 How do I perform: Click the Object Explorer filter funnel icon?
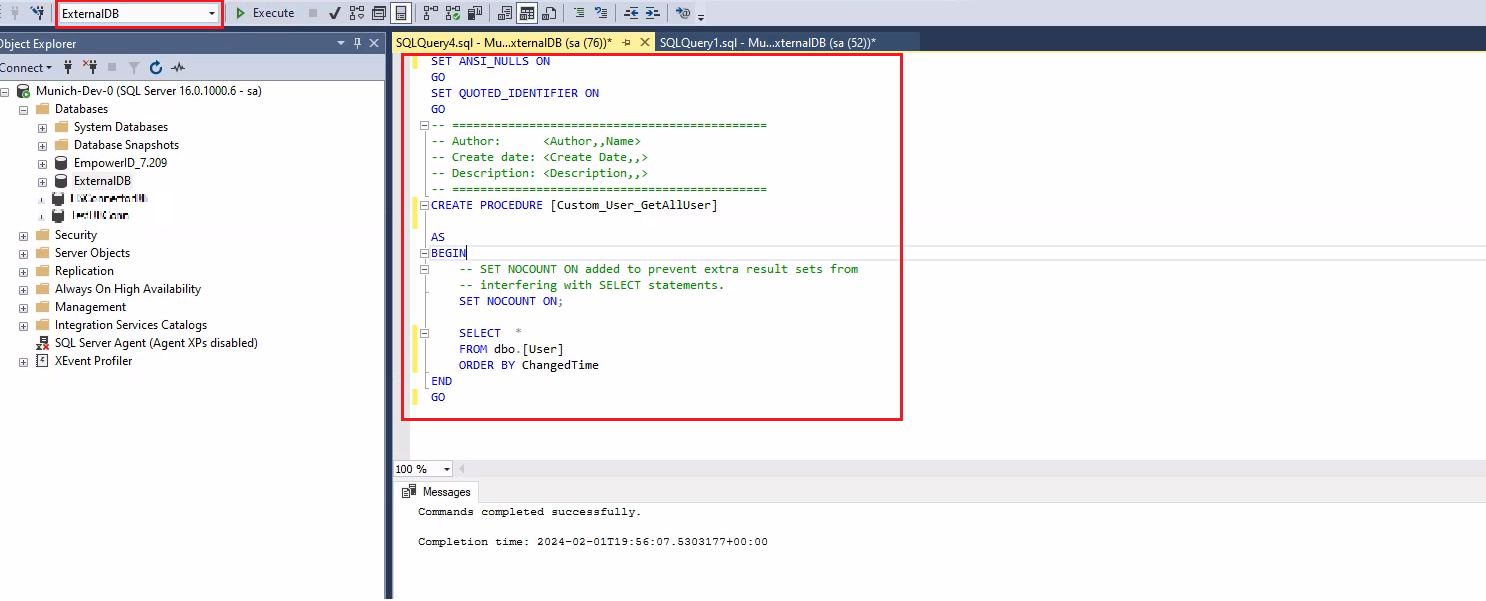click(x=133, y=67)
